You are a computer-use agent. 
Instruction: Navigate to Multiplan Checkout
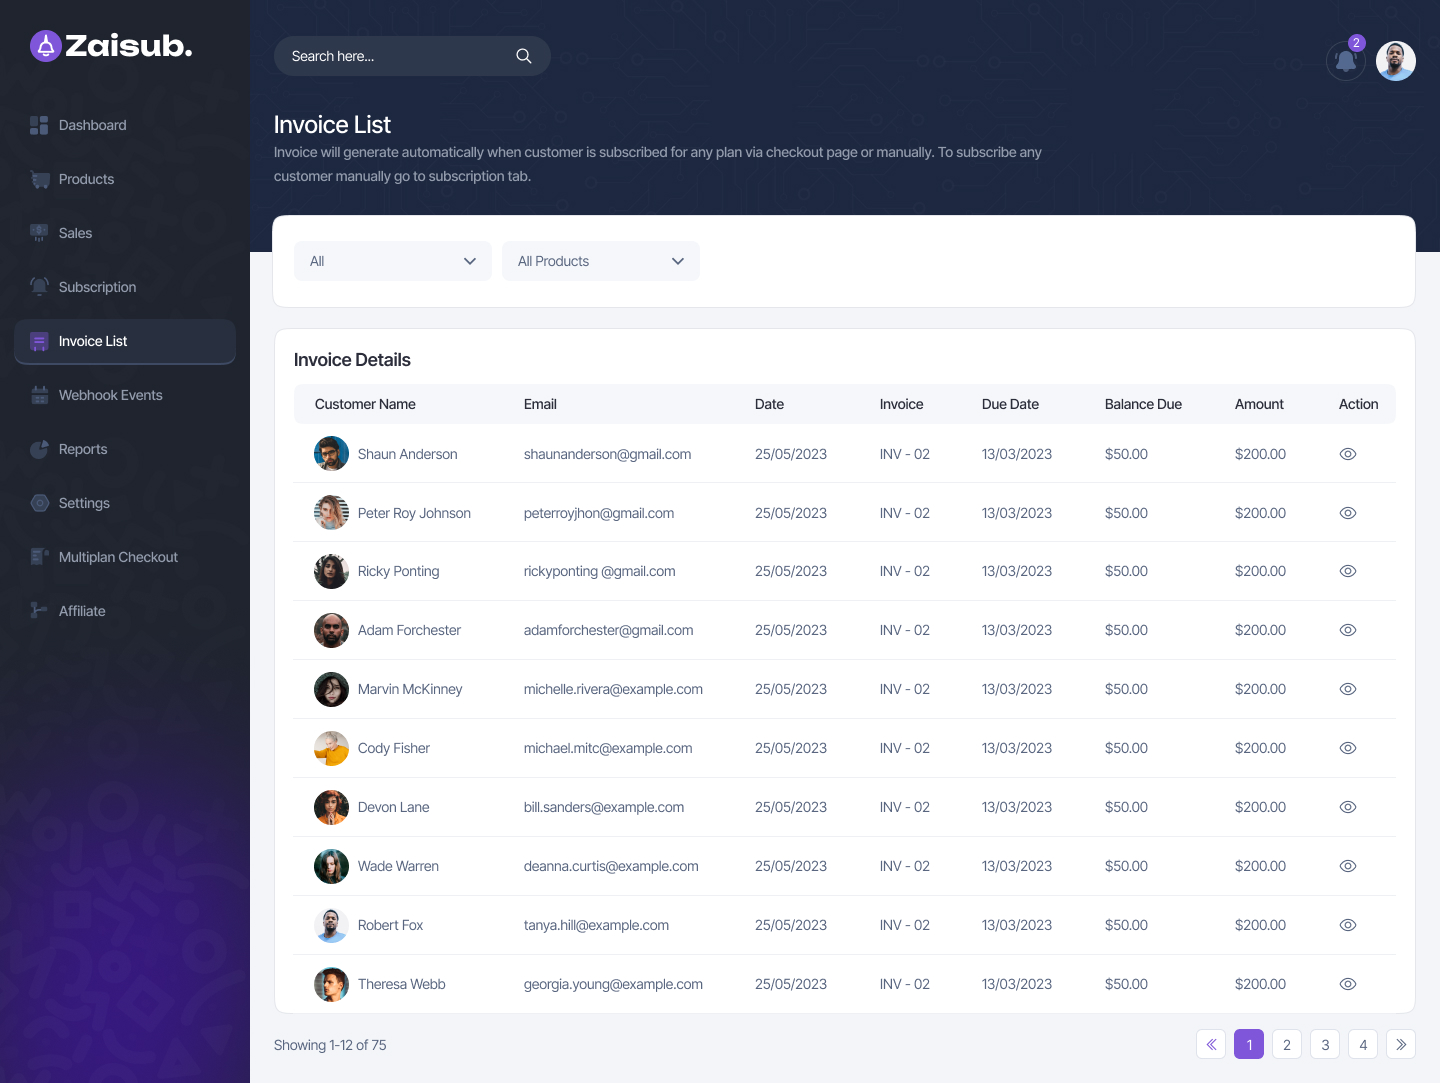(118, 557)
